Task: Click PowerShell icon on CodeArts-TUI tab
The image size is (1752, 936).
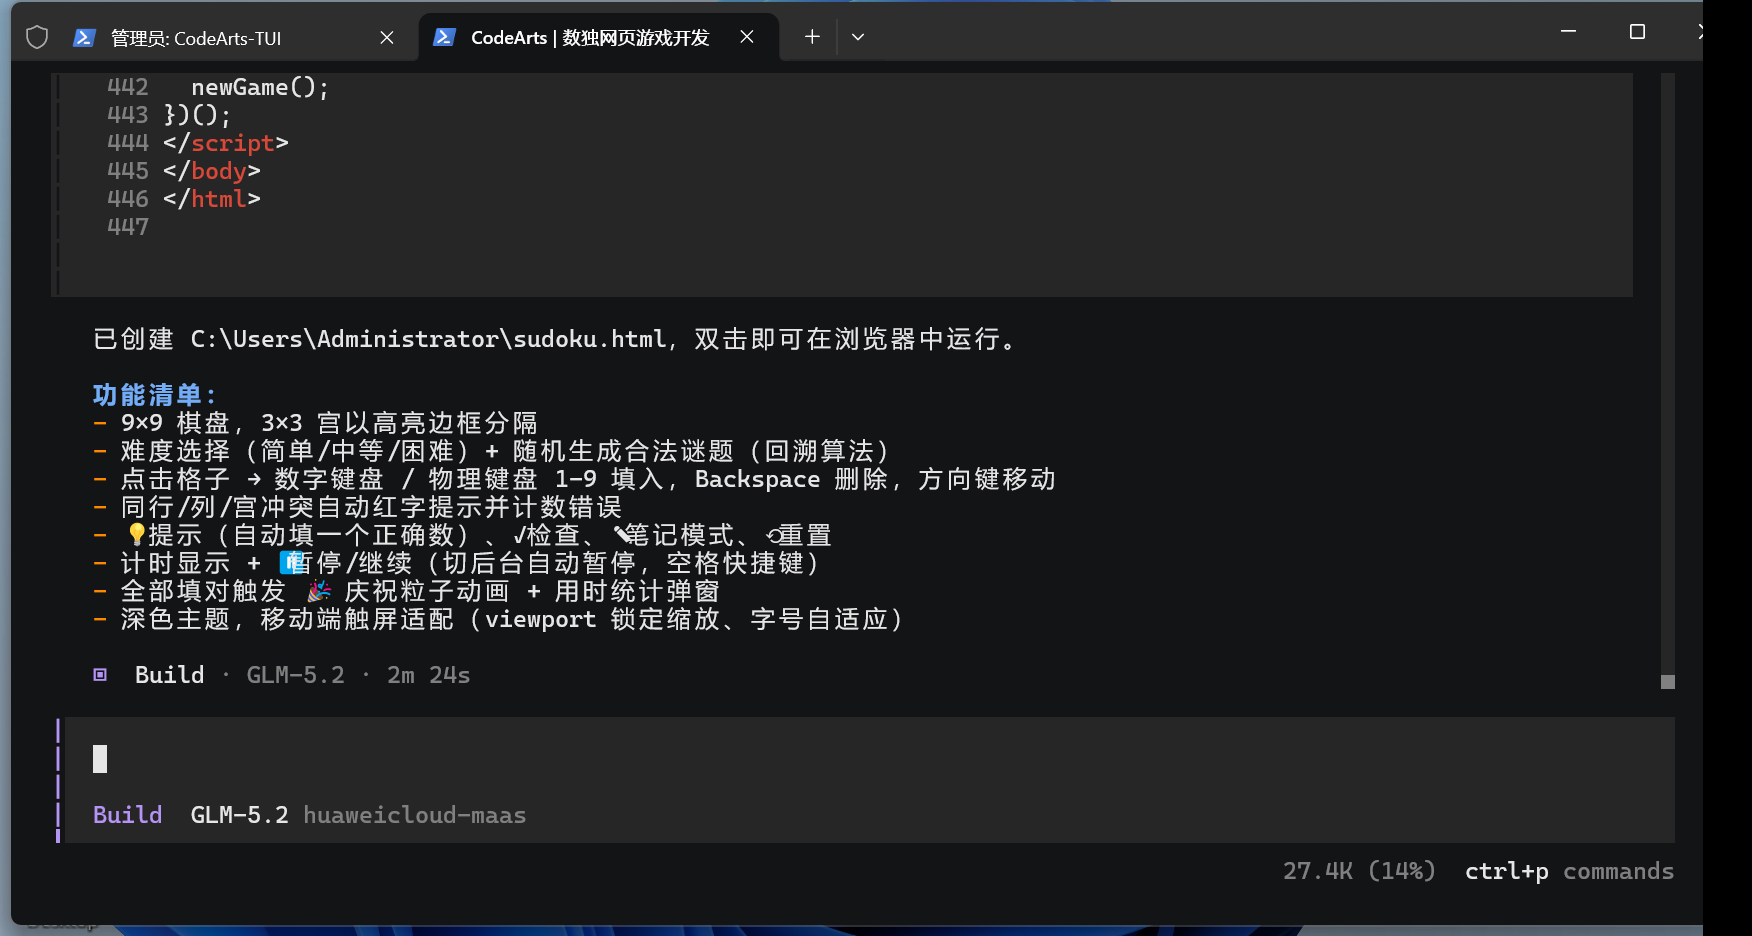Action: coord(84,38)
